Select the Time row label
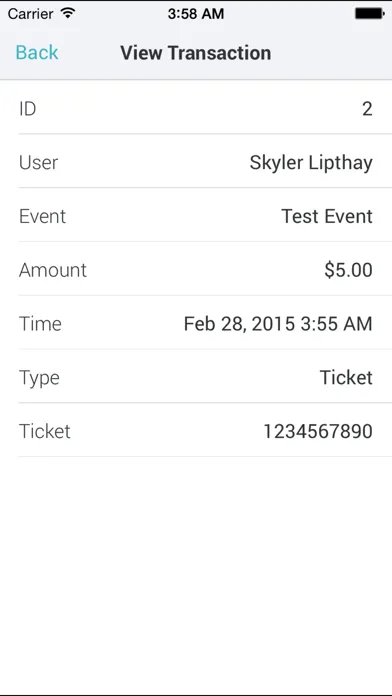This screenshot has width=392, height=696. tap(40, 324)
